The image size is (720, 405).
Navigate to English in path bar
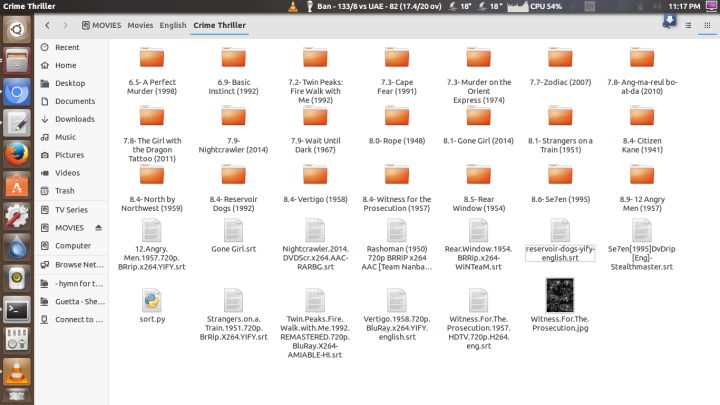(171, 24)
